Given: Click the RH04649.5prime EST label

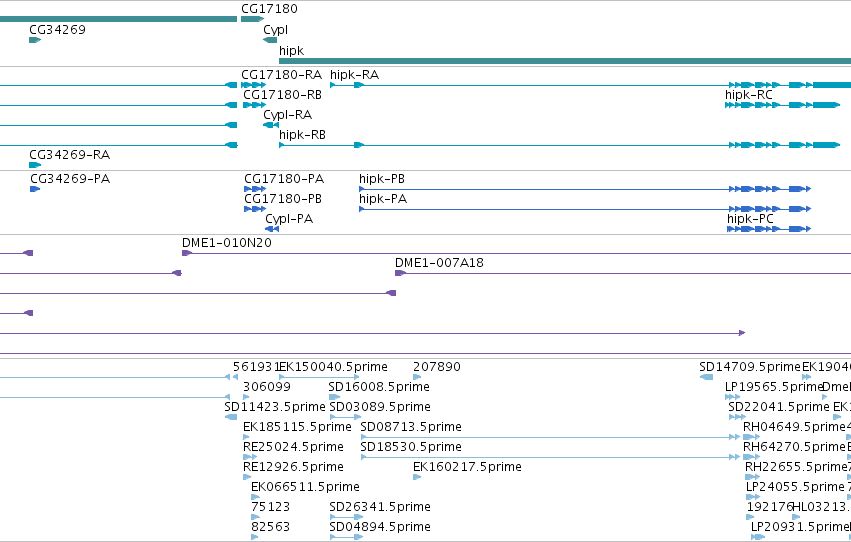Looking at the screenshot, I should (x=794, y=428).
